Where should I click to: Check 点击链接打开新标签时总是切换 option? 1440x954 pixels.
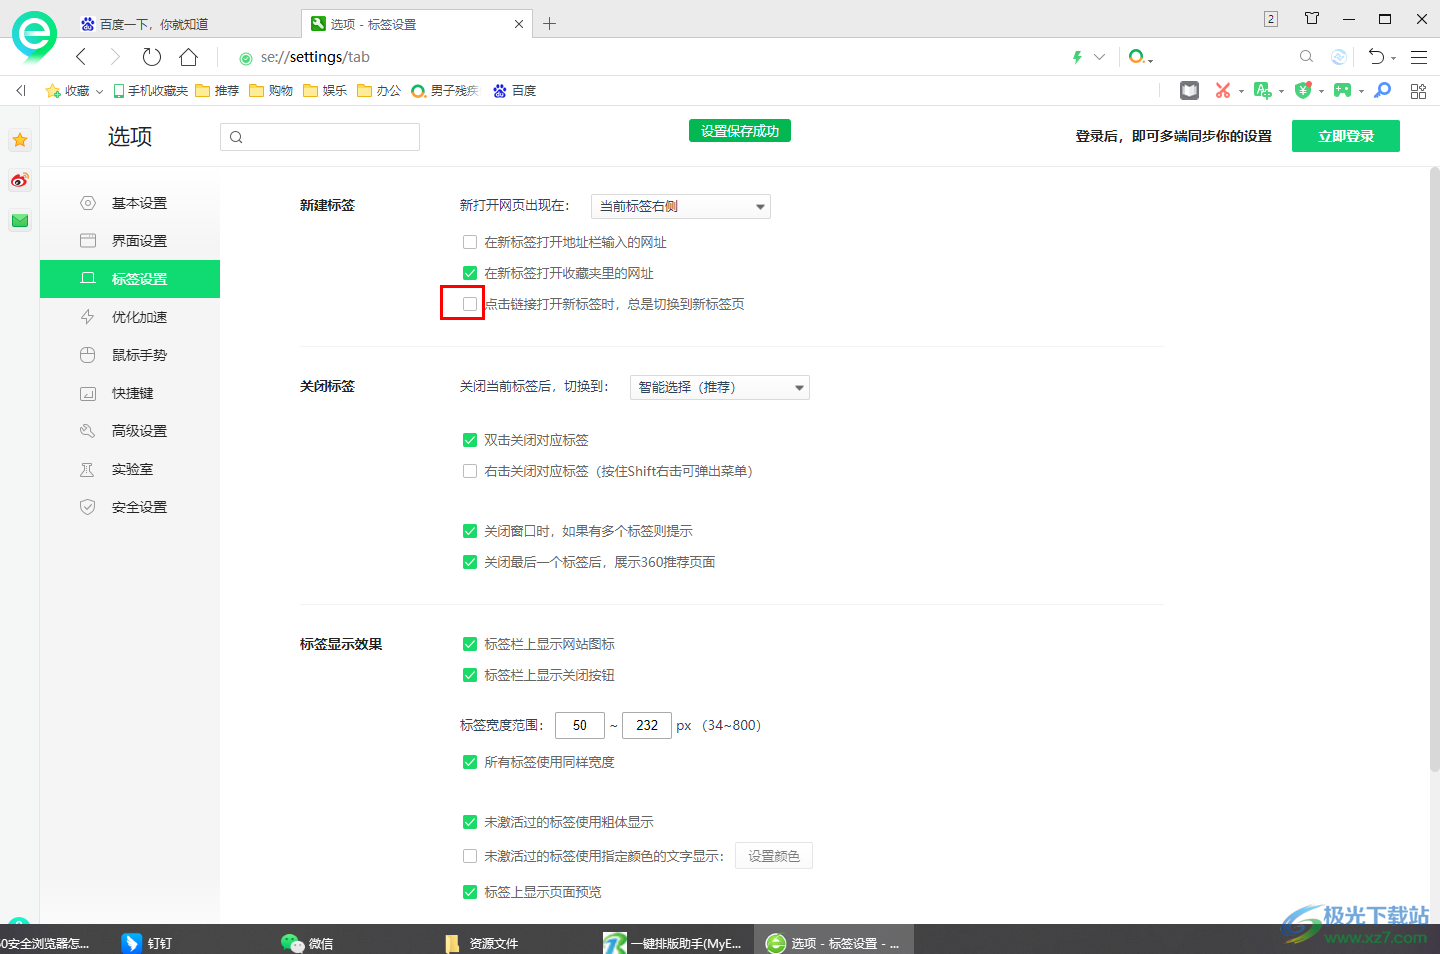[x=470, y=304]
